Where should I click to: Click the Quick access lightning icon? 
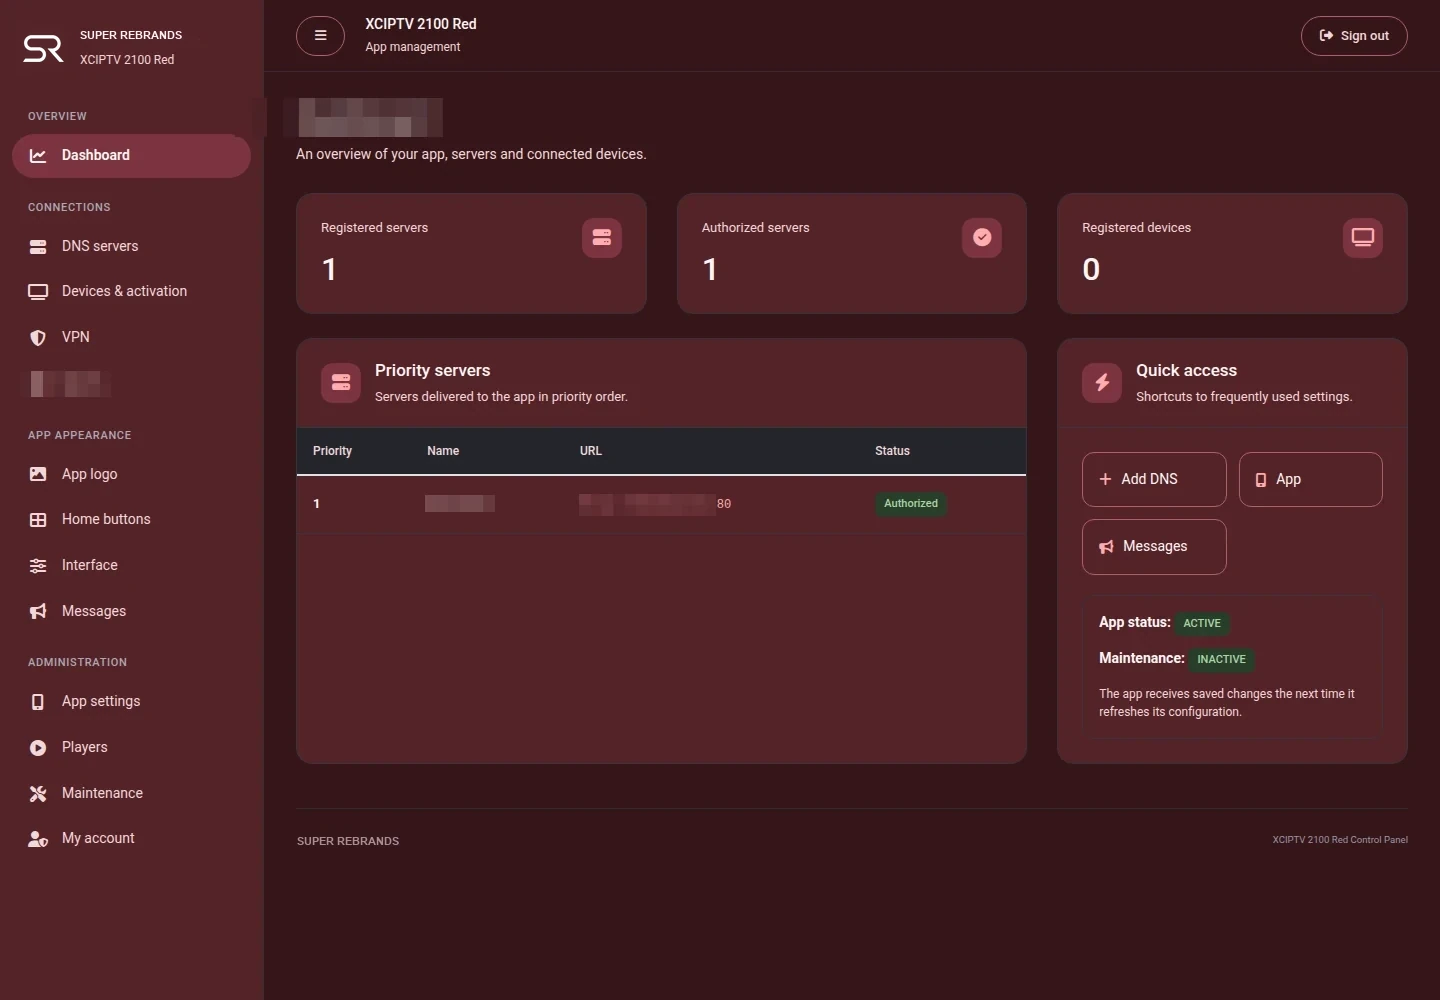click(1102, 383)
